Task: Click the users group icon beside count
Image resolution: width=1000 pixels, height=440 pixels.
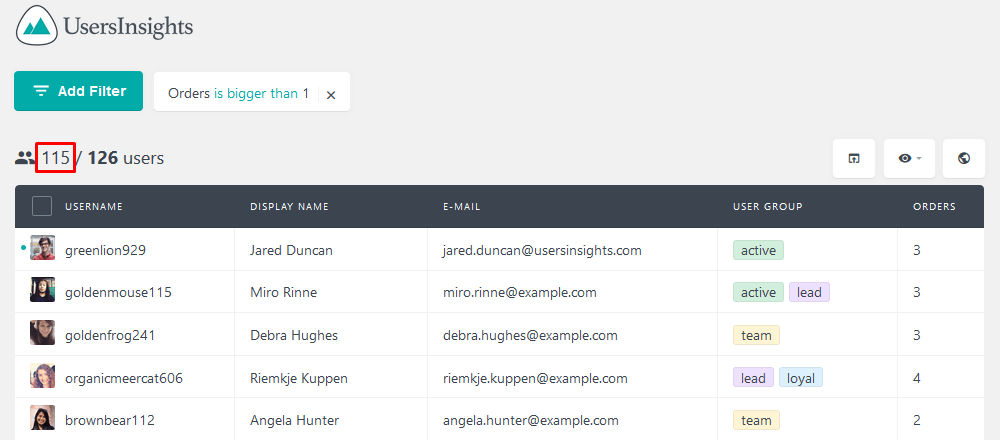Action: (x=25, y=158)
